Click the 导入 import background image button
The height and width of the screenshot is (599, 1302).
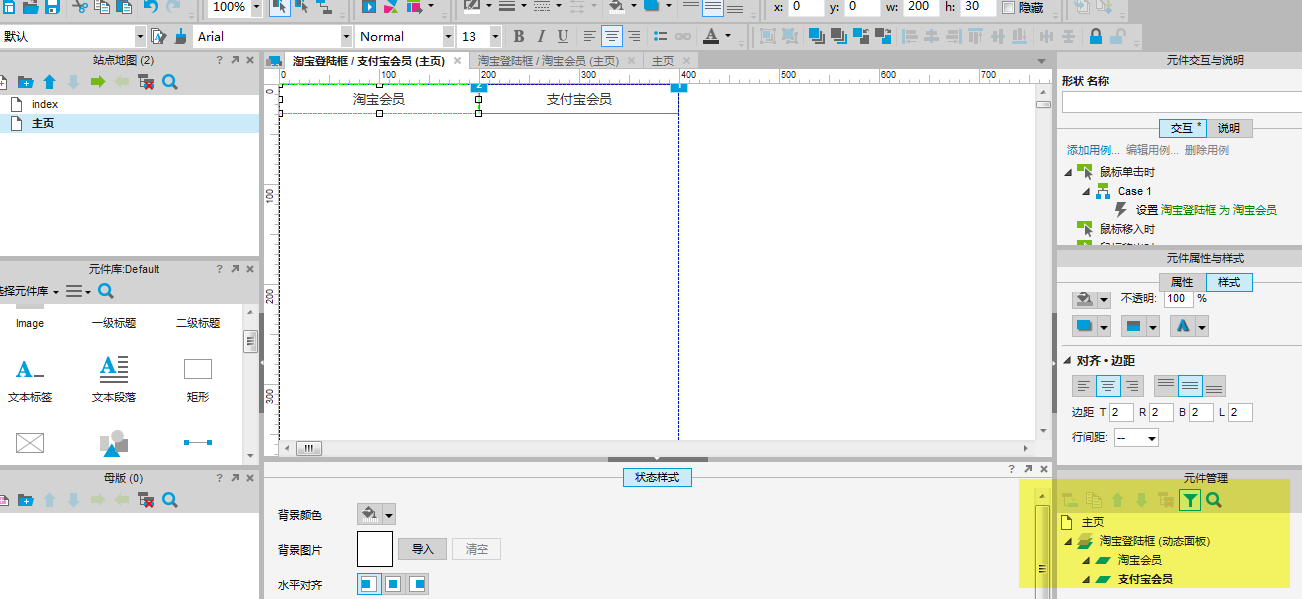tap(422, 549)
